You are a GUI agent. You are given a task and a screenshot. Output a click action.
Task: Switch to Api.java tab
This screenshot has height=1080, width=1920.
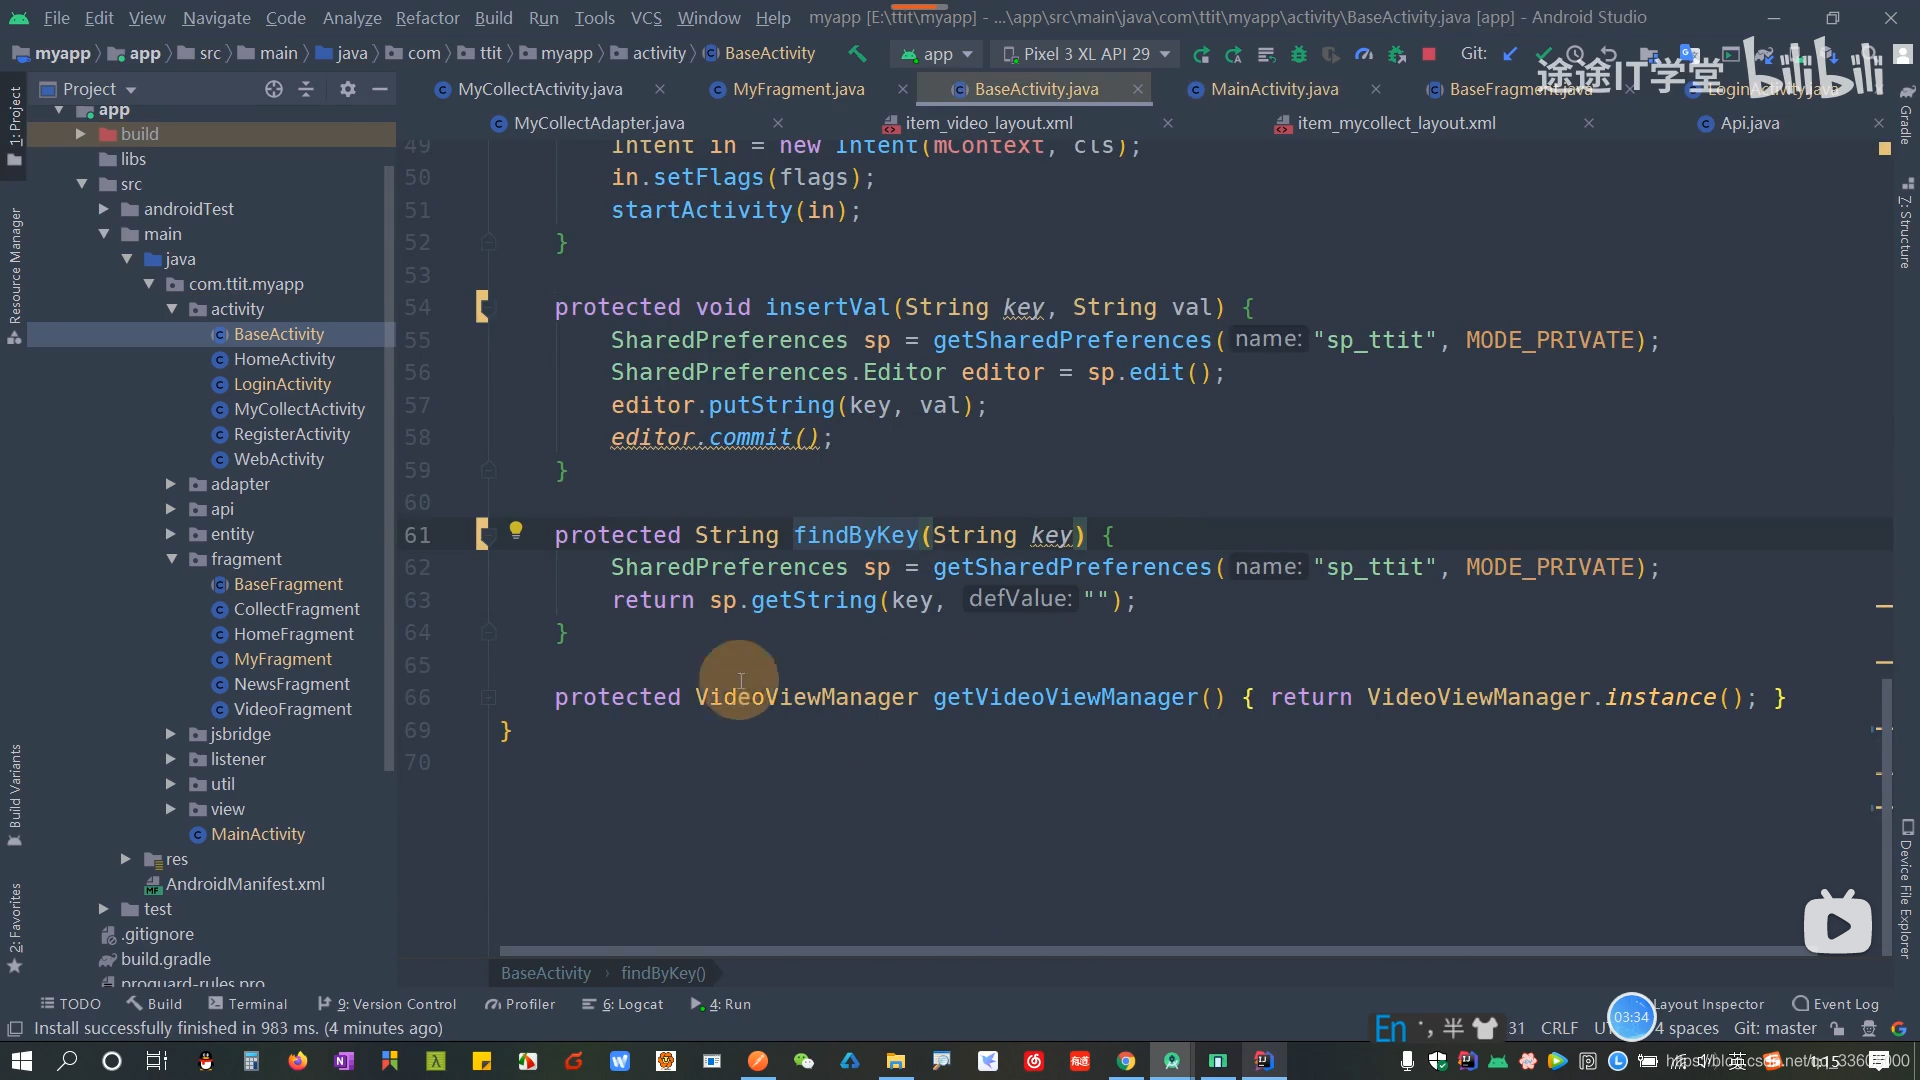pos(1749,123)
